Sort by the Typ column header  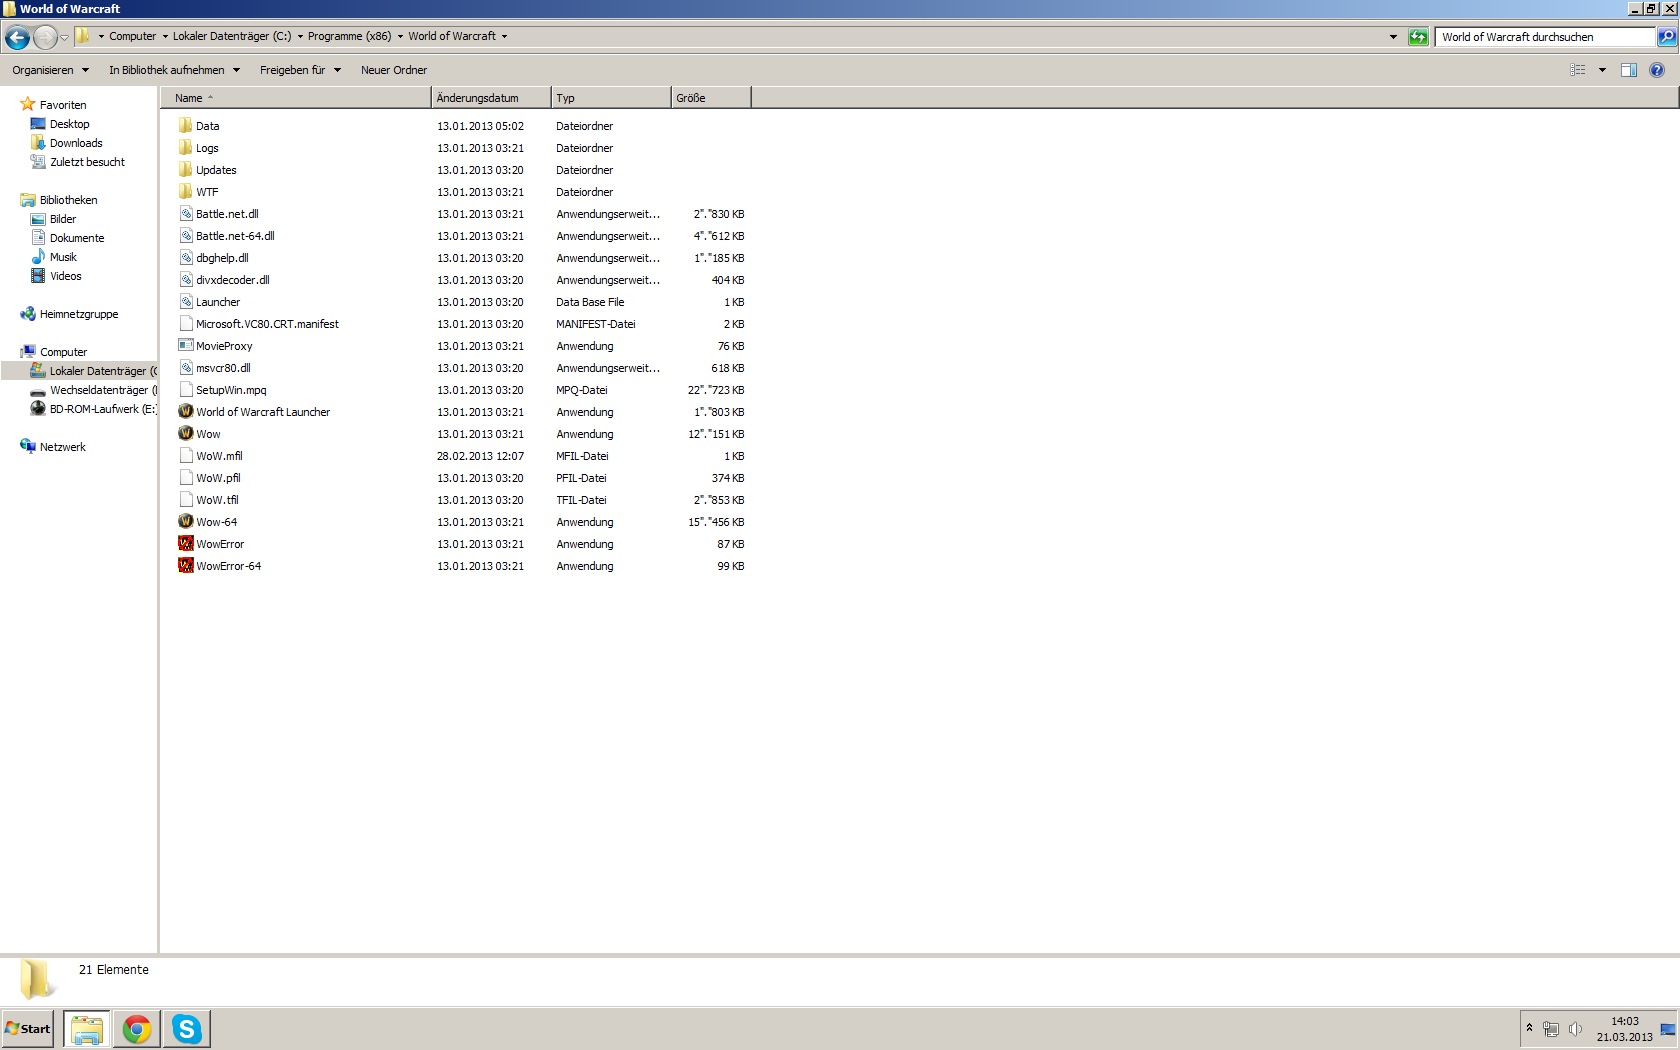[611, 98]
